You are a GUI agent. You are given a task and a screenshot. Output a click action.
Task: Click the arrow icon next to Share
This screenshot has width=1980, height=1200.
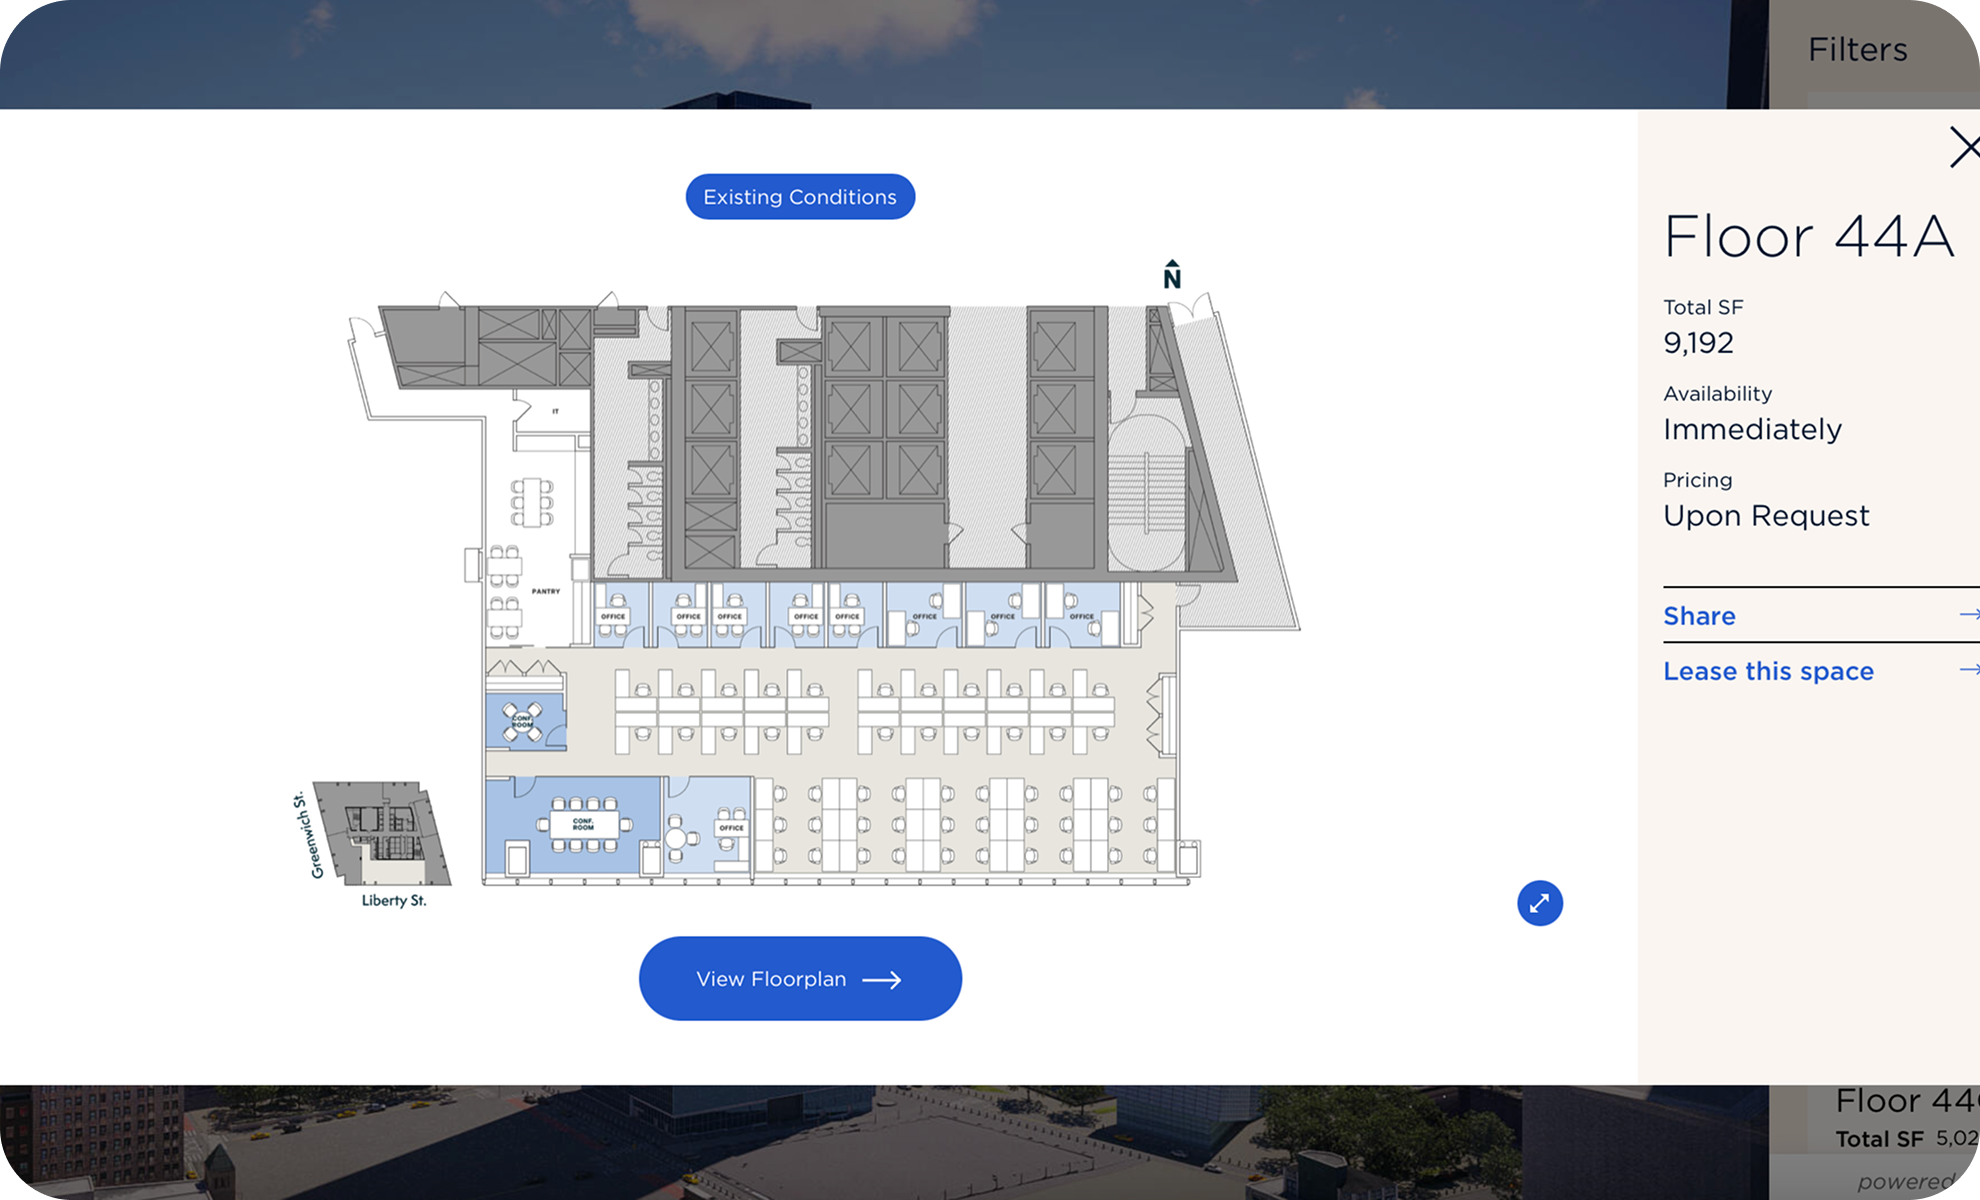tap(1969, 615)
